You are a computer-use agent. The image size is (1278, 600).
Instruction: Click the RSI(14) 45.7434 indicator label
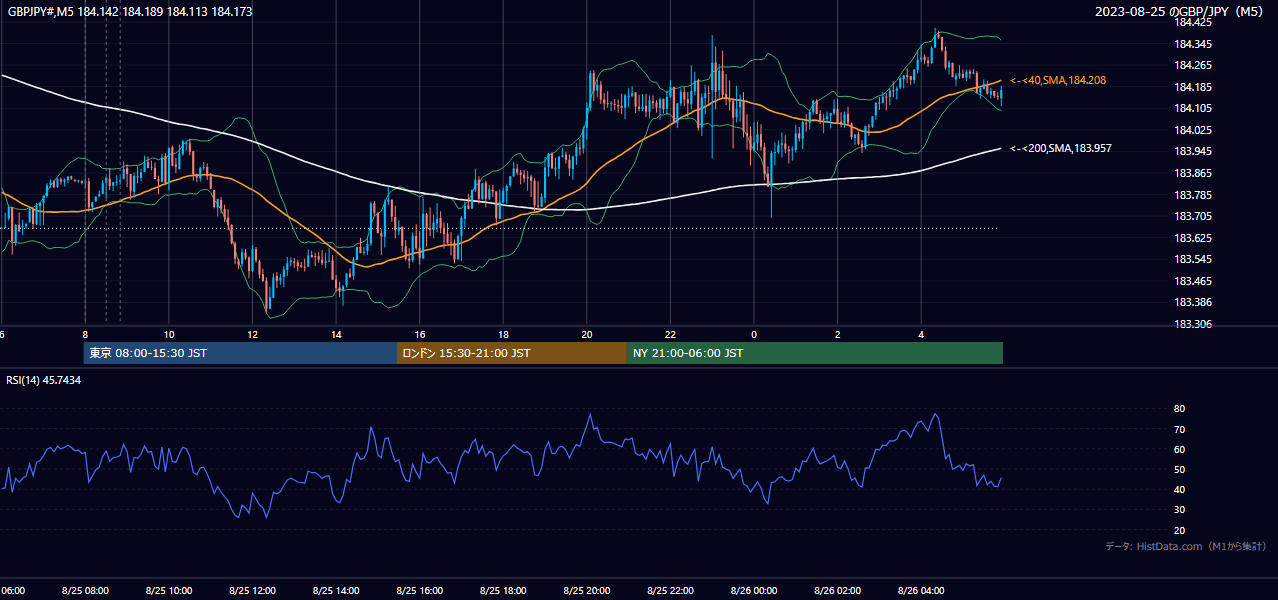point(44,380)
